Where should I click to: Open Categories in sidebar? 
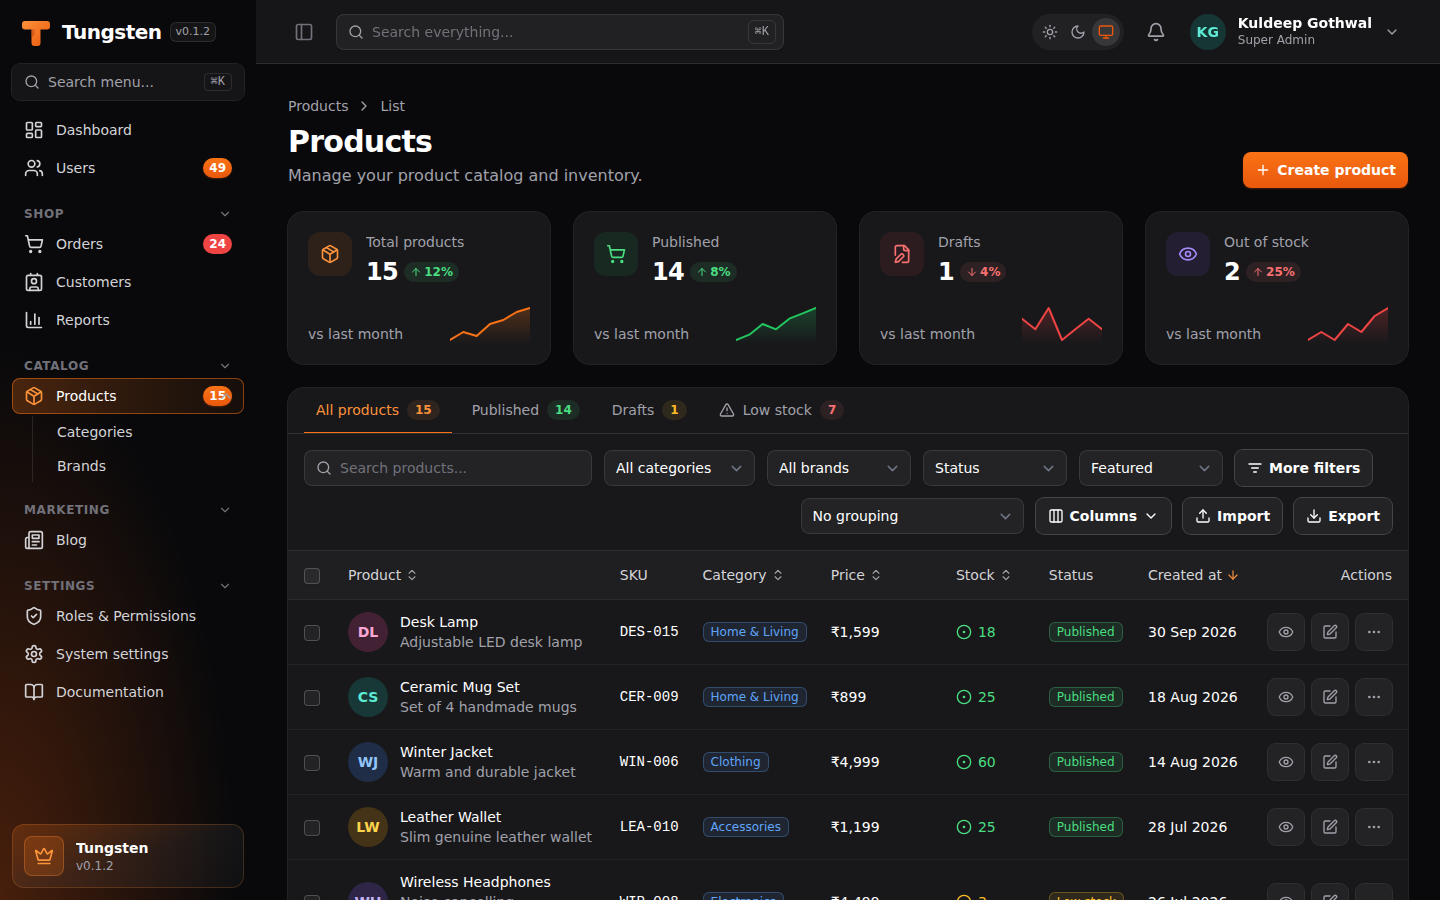point(95,432)
